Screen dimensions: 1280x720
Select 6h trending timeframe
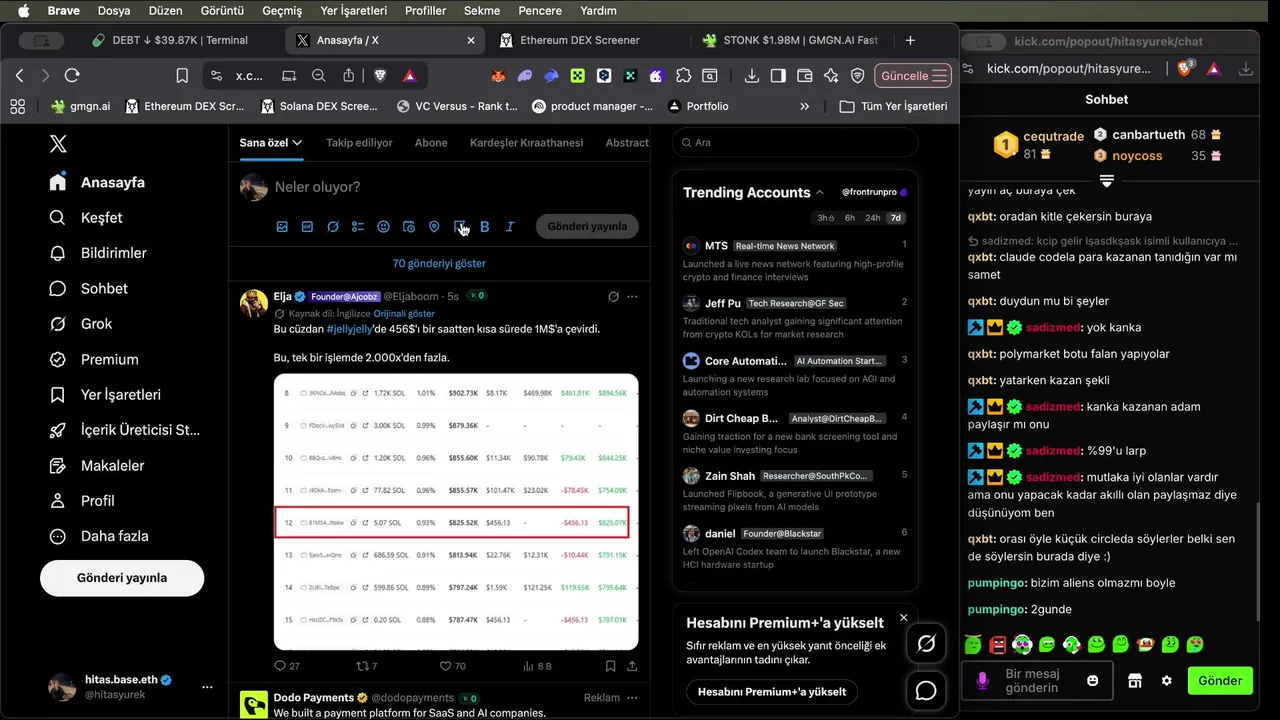pos(850,217)
